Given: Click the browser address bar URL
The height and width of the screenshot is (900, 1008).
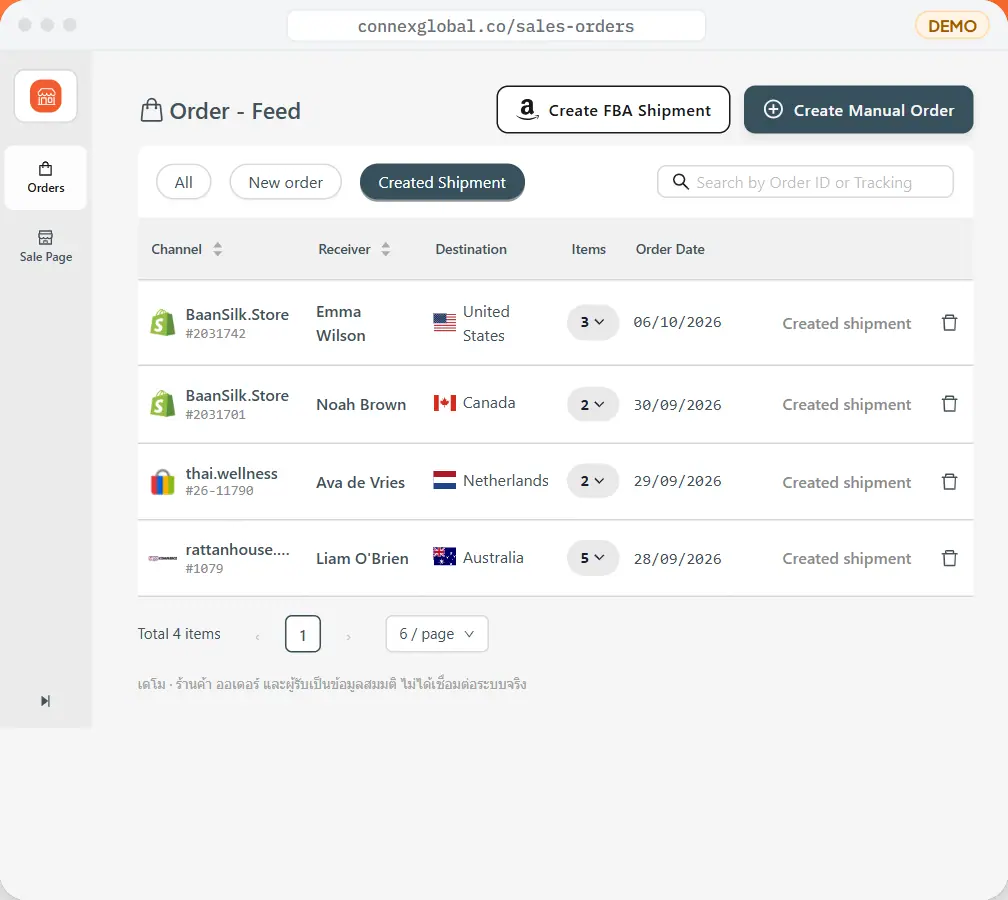Looking at the screenshot, I should point(496,26).
